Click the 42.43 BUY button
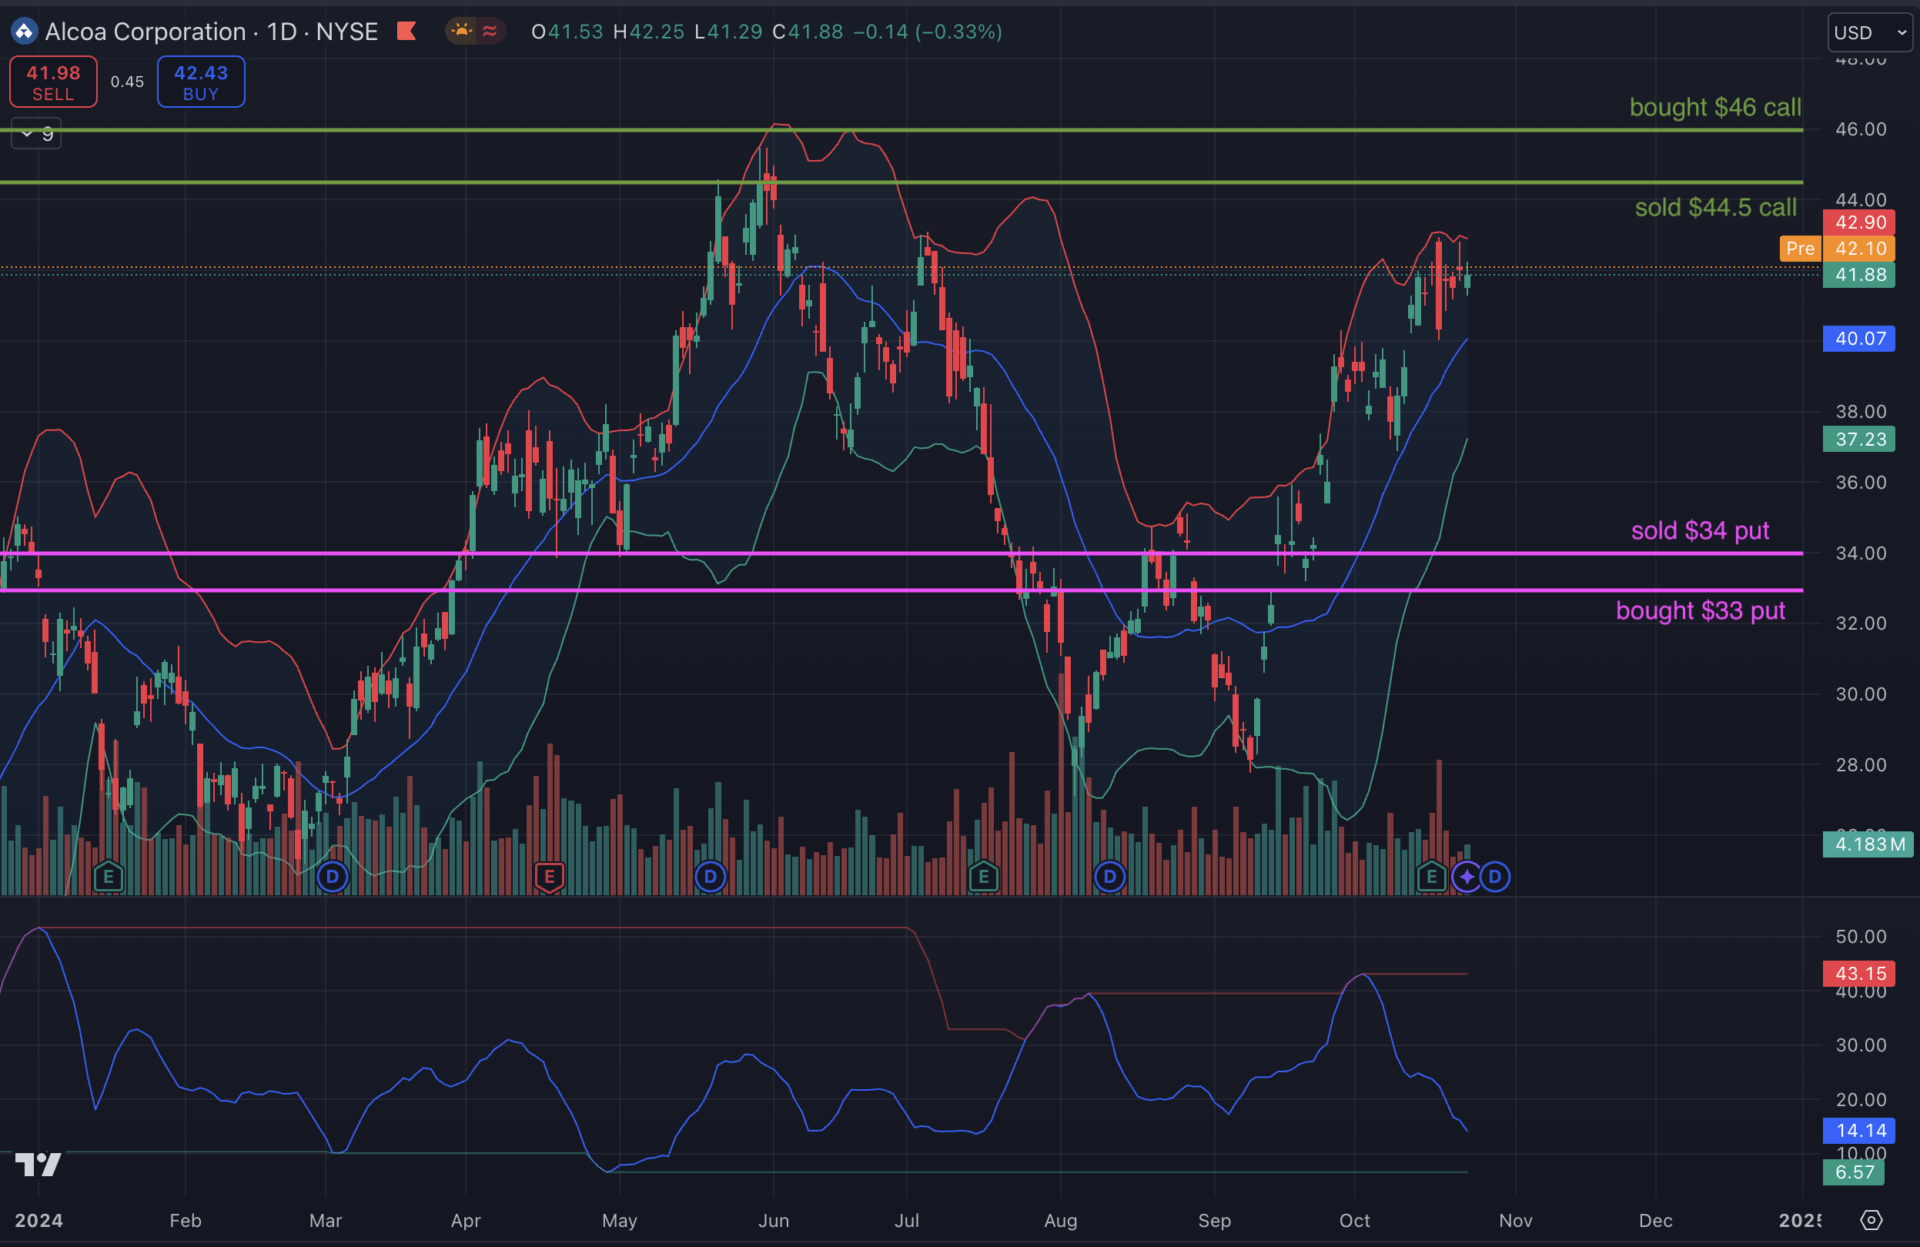1920x1247 pixels. (x=201, y=82)
